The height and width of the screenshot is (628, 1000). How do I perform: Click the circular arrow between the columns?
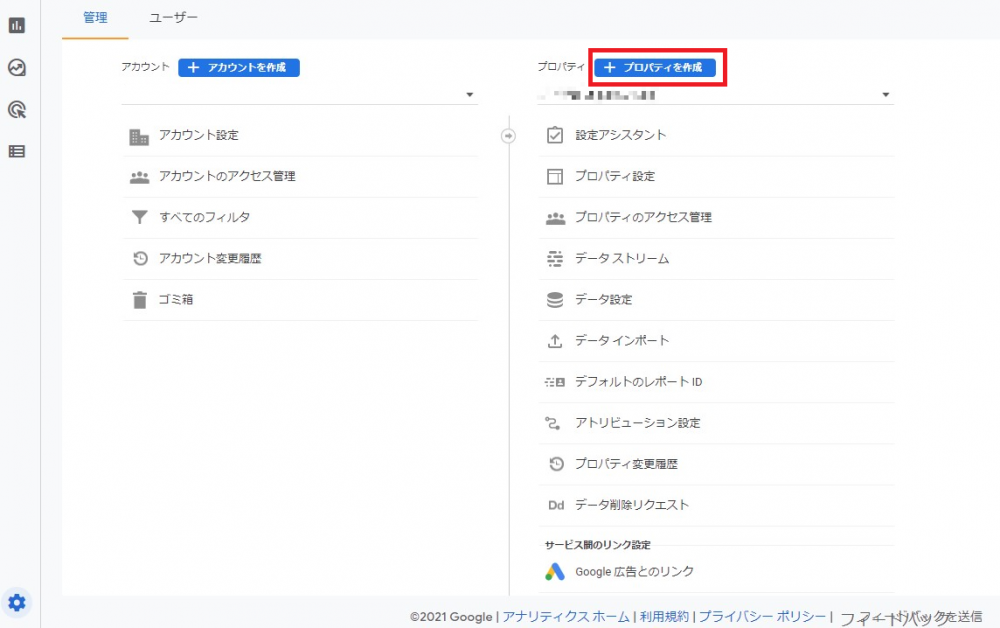(x=508, y=136)
